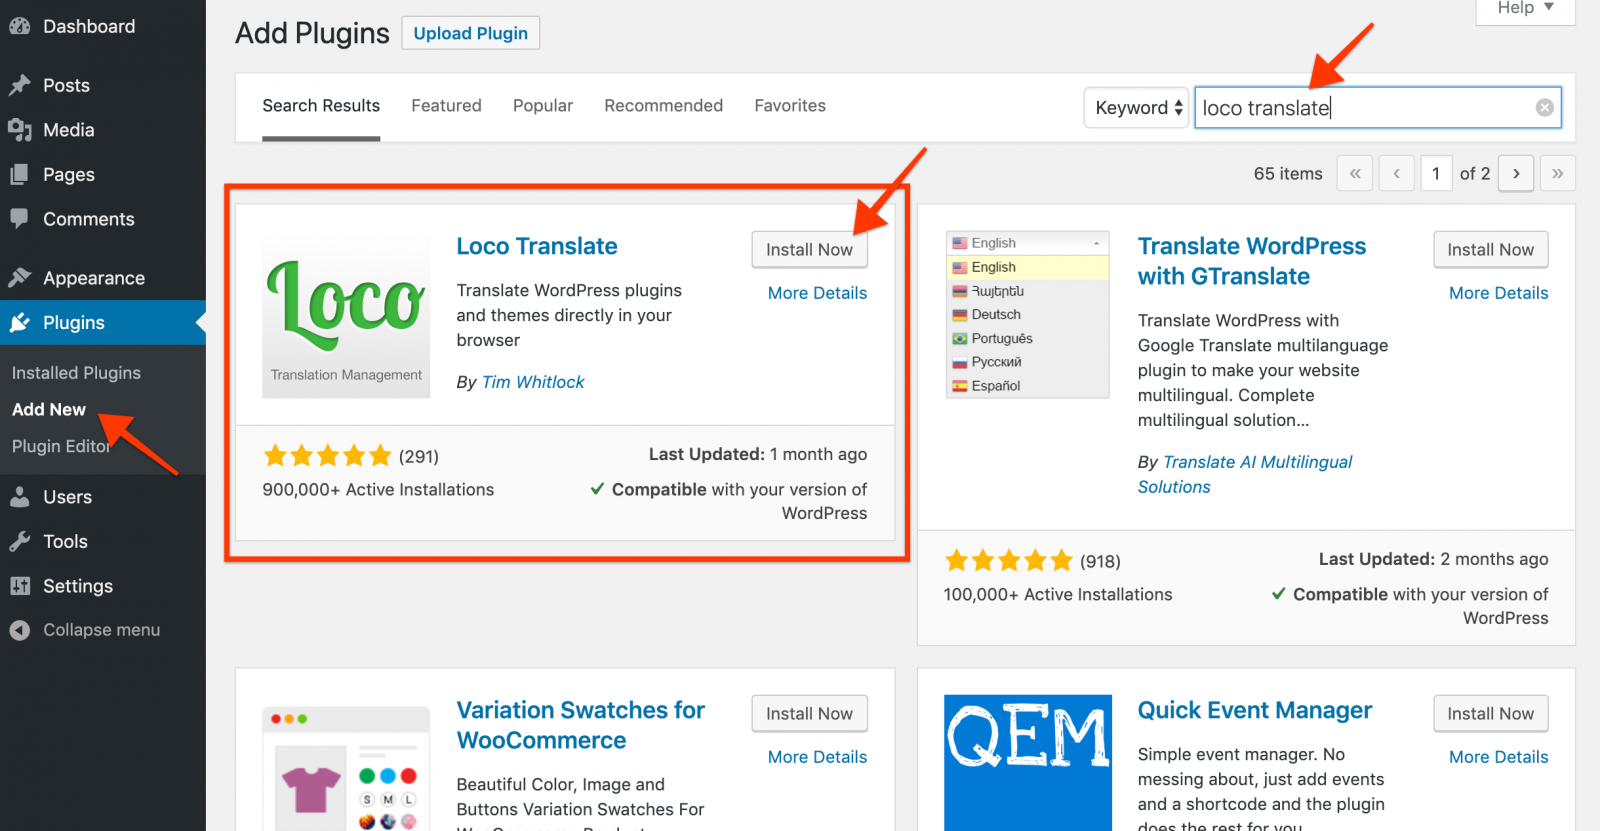Viewport: 1600px width, 831px height.
Task: Click the Tools wrench icon
Action: point(20,541)
